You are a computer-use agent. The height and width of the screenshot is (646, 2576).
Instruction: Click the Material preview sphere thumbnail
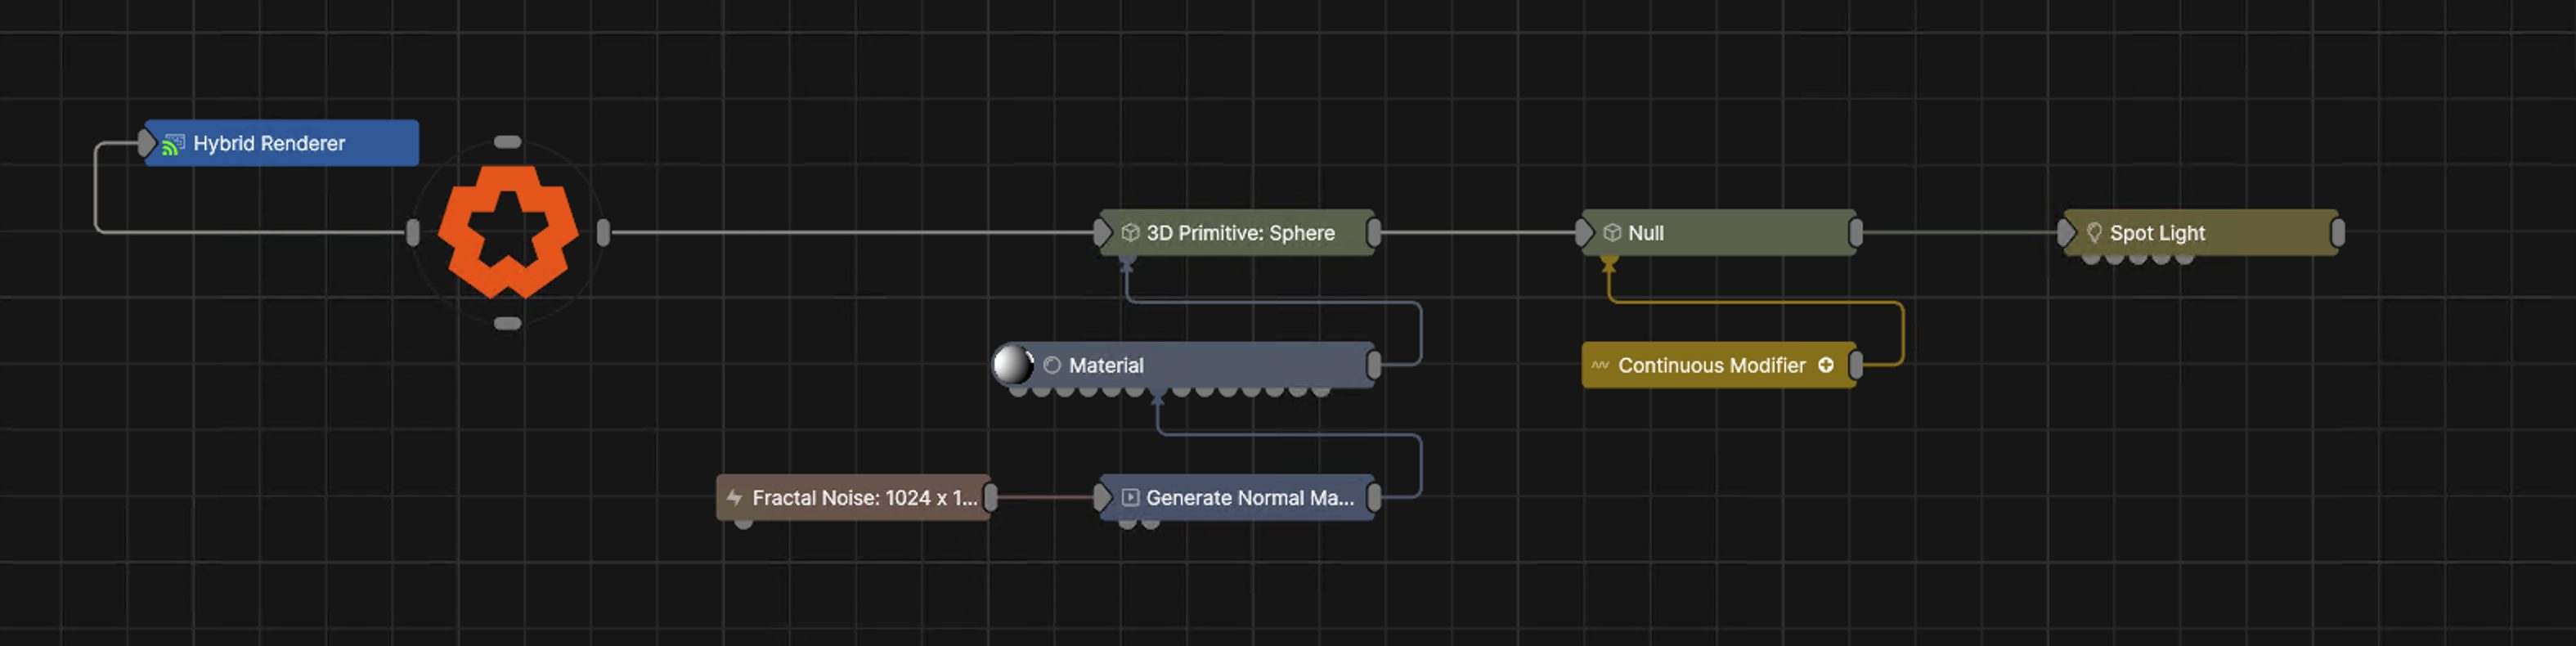[x=1012, y=365]
